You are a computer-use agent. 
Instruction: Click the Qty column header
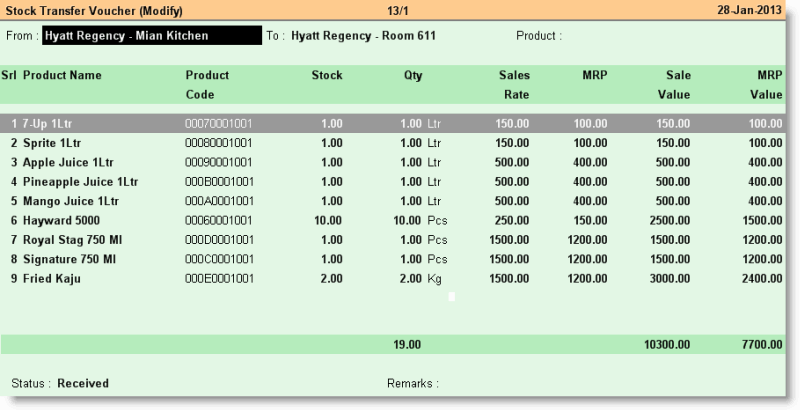coord(413,75)
